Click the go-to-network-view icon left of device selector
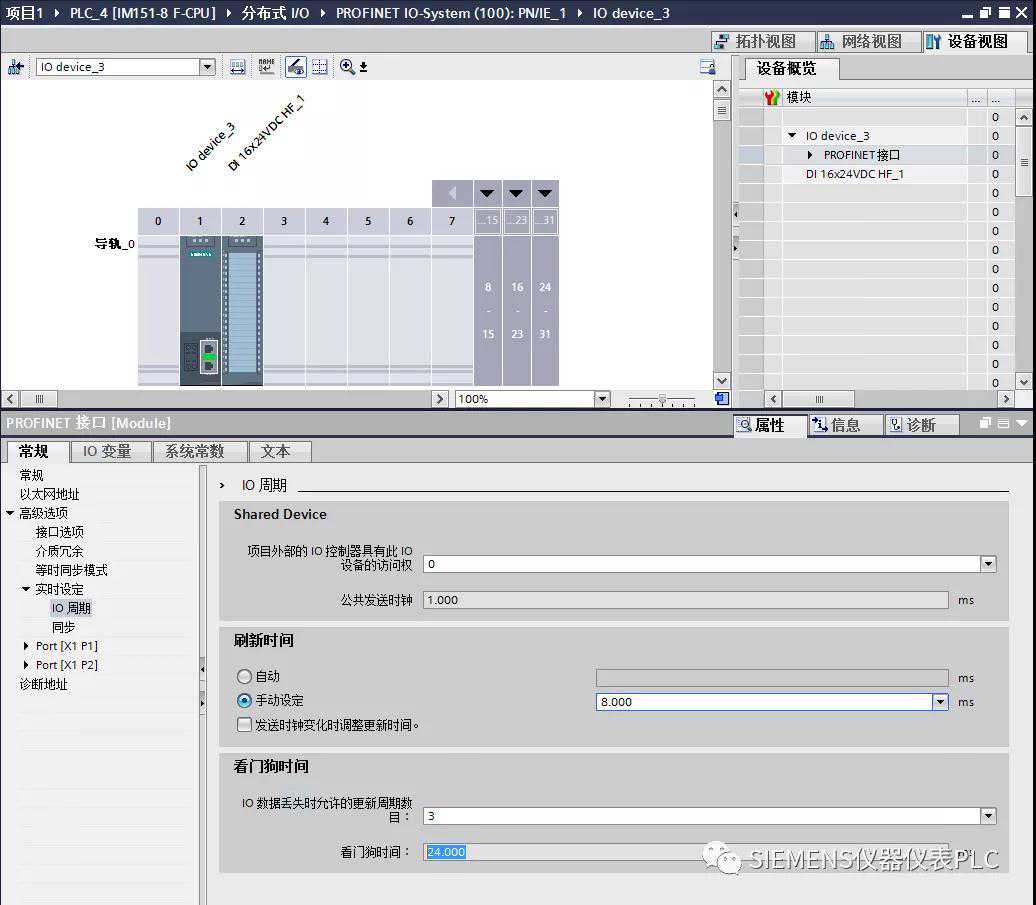The image size is (1036, 905). pyautogui.click(x=15, y=67)
